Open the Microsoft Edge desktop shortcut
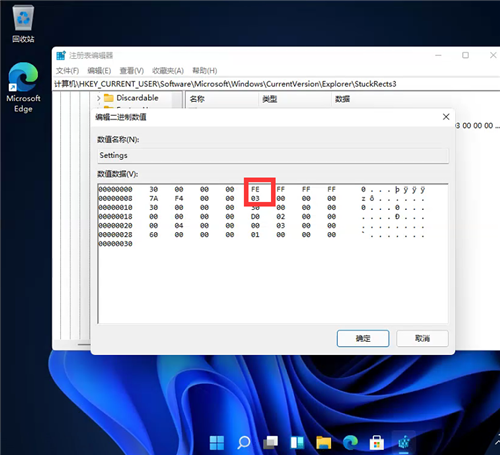The image size is (500, 455). pyautogui.click(x=23, y=87)
